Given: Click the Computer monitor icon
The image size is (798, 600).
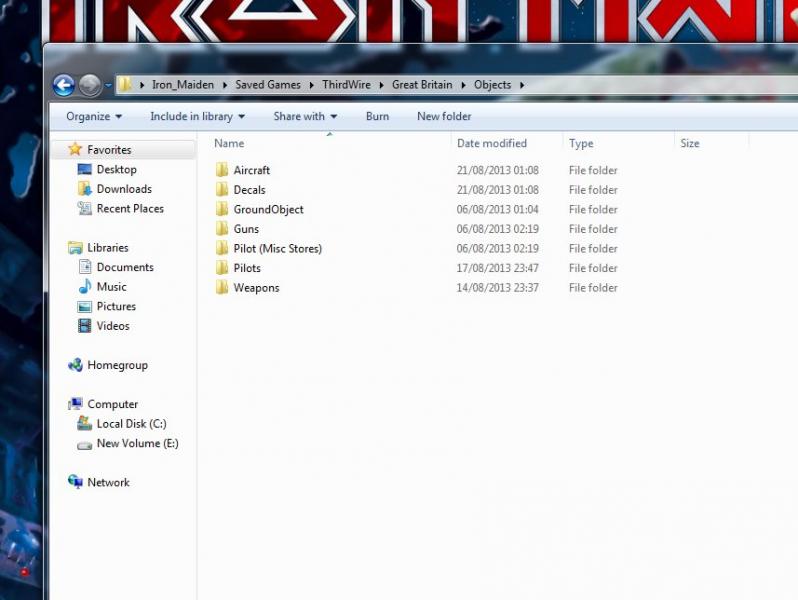Looking at the screenshot, I should click(75, 404).
